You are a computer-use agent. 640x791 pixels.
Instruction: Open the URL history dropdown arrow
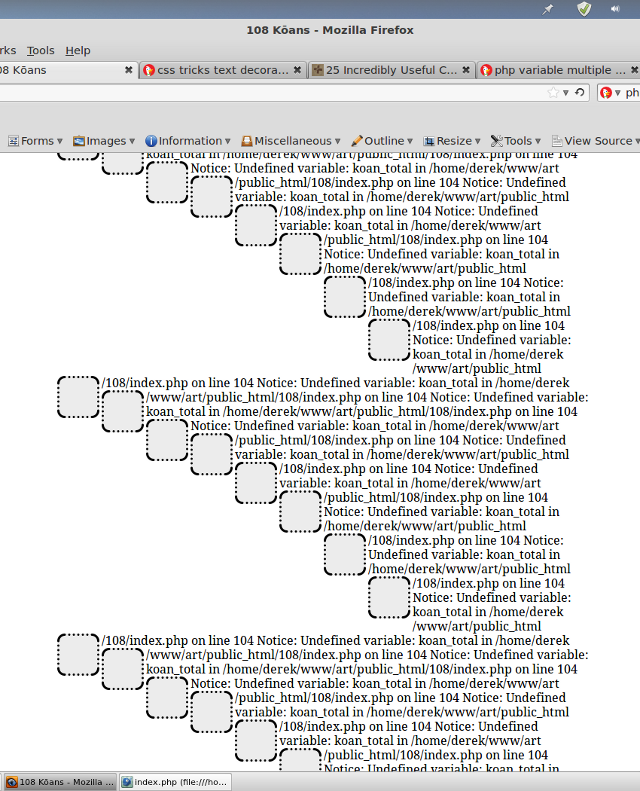[x=566, y=93]
